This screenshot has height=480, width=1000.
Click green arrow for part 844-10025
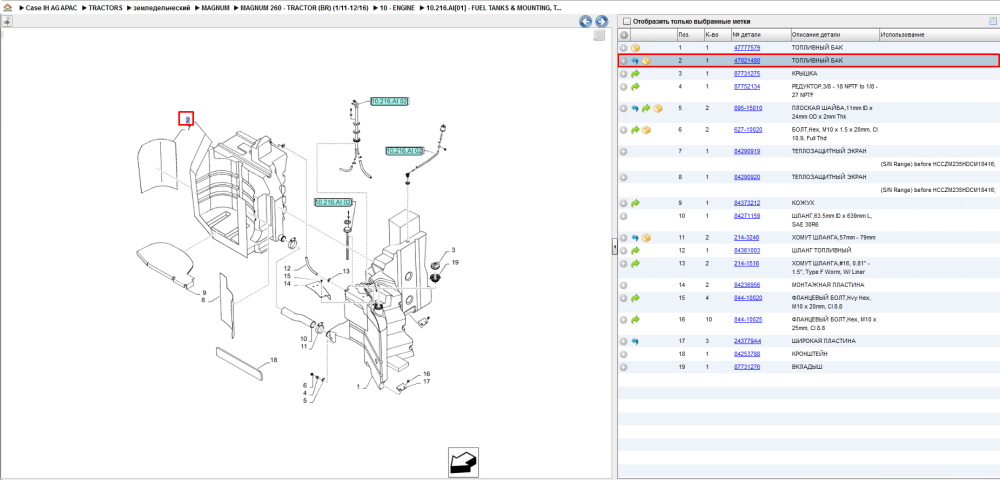pos(635,319)
